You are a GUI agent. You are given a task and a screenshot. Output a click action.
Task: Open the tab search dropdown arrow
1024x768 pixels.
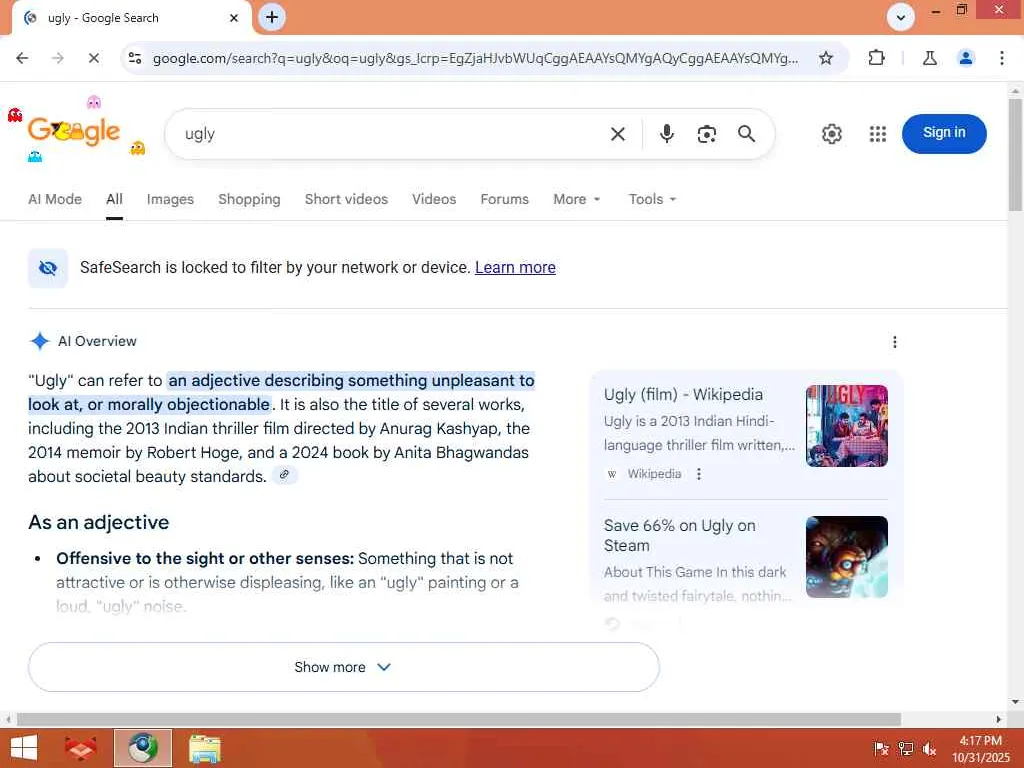pyautogui.click(x=901, y=17)
